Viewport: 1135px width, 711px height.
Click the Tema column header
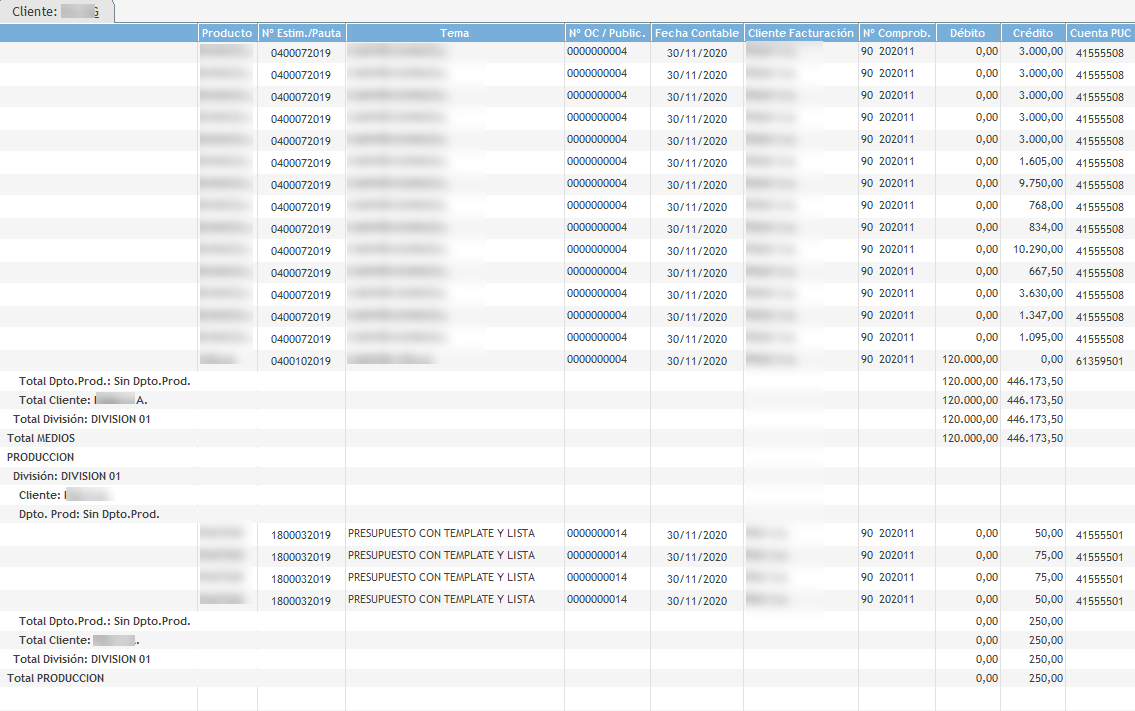coord(454,33)
